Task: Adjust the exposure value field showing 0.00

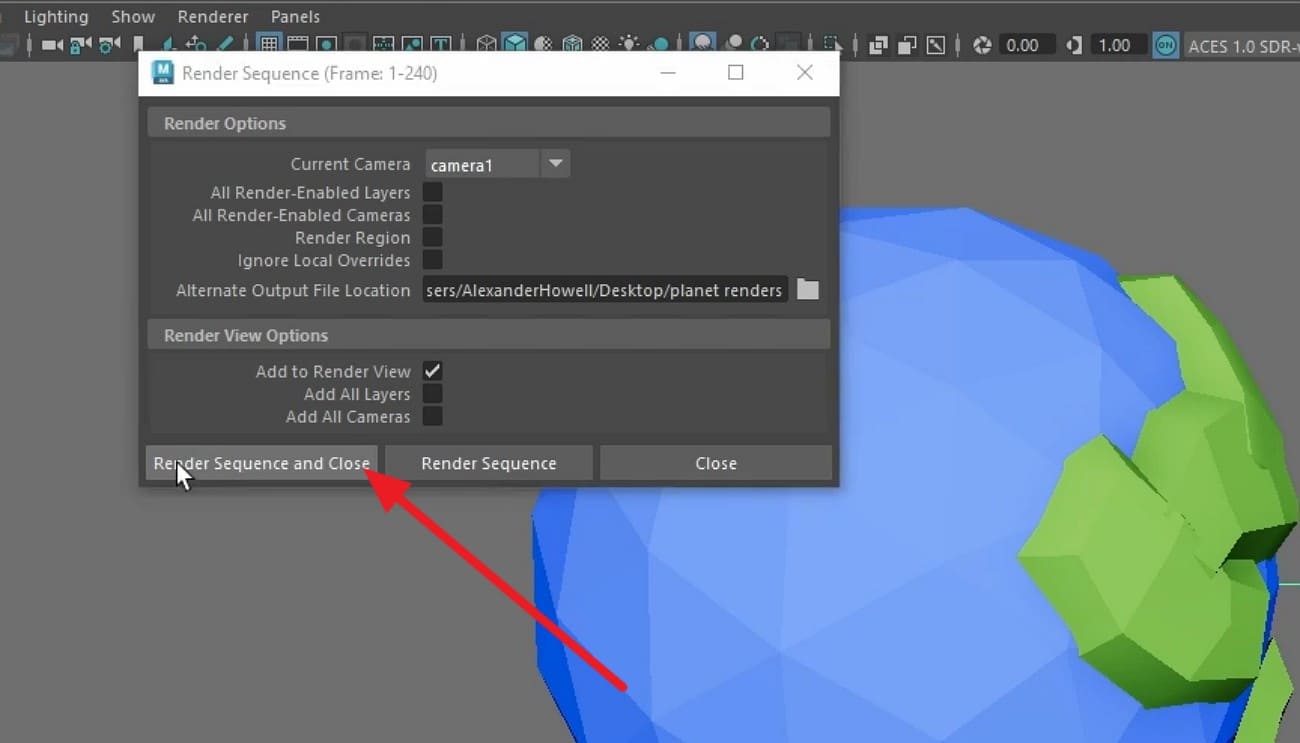Action: pos(1022,45)
